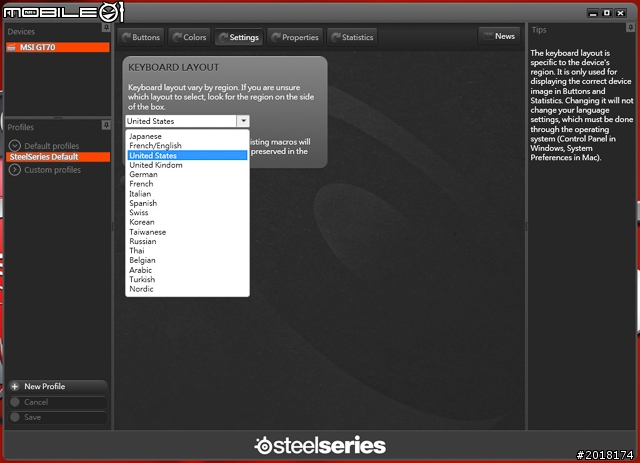The height and width of the screenshot is (463, 640).
Task: Select Swiss keyboard layout
Action: click(187, 212)
